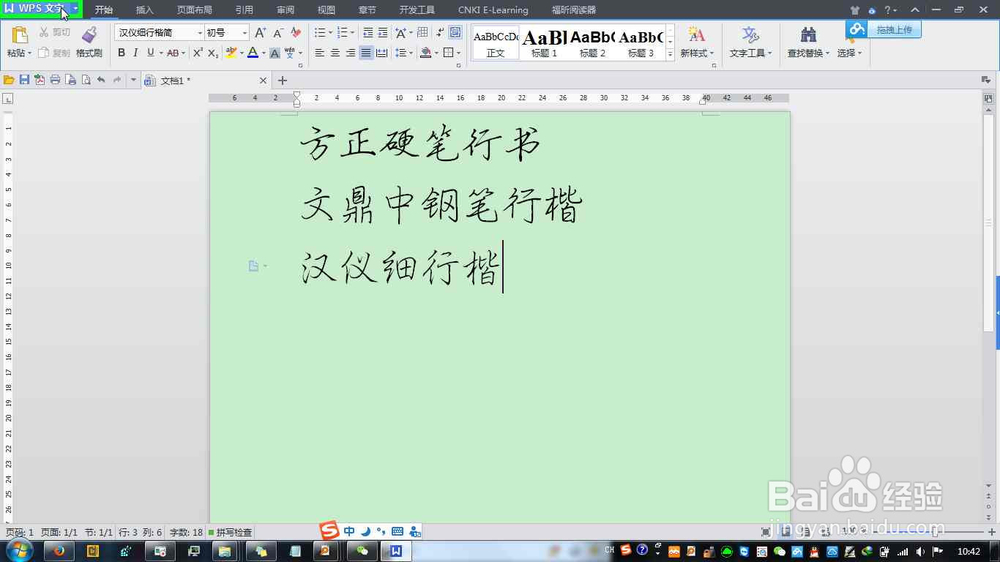Apply the 标题 3 heading style
This screenshot has width=1000, height=562.
point(641,43)
